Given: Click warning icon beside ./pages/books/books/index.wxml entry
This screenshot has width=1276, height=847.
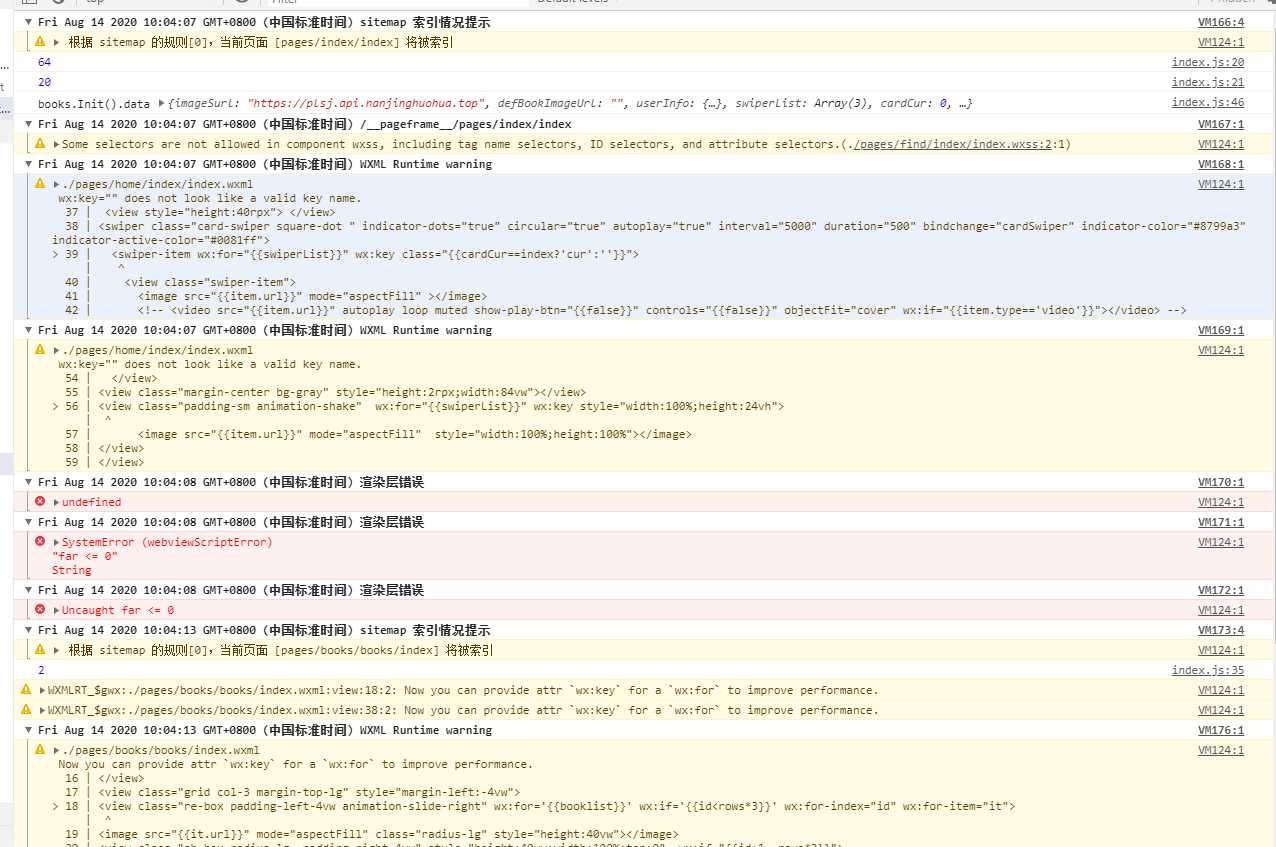Looking at the screenshot, I should [x=40, y=750].
